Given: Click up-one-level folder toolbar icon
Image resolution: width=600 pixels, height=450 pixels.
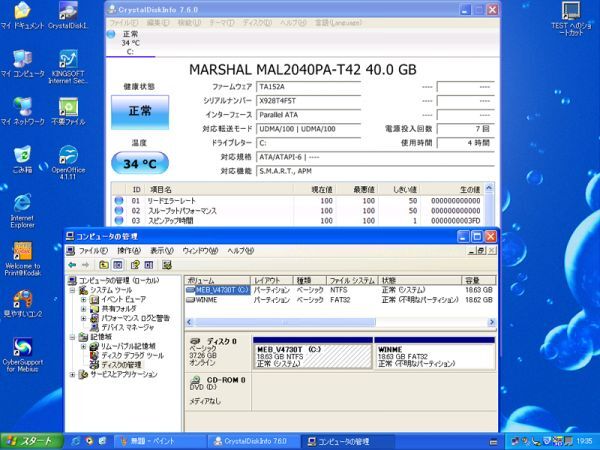Looking at the screenshot, I should 103,265.
